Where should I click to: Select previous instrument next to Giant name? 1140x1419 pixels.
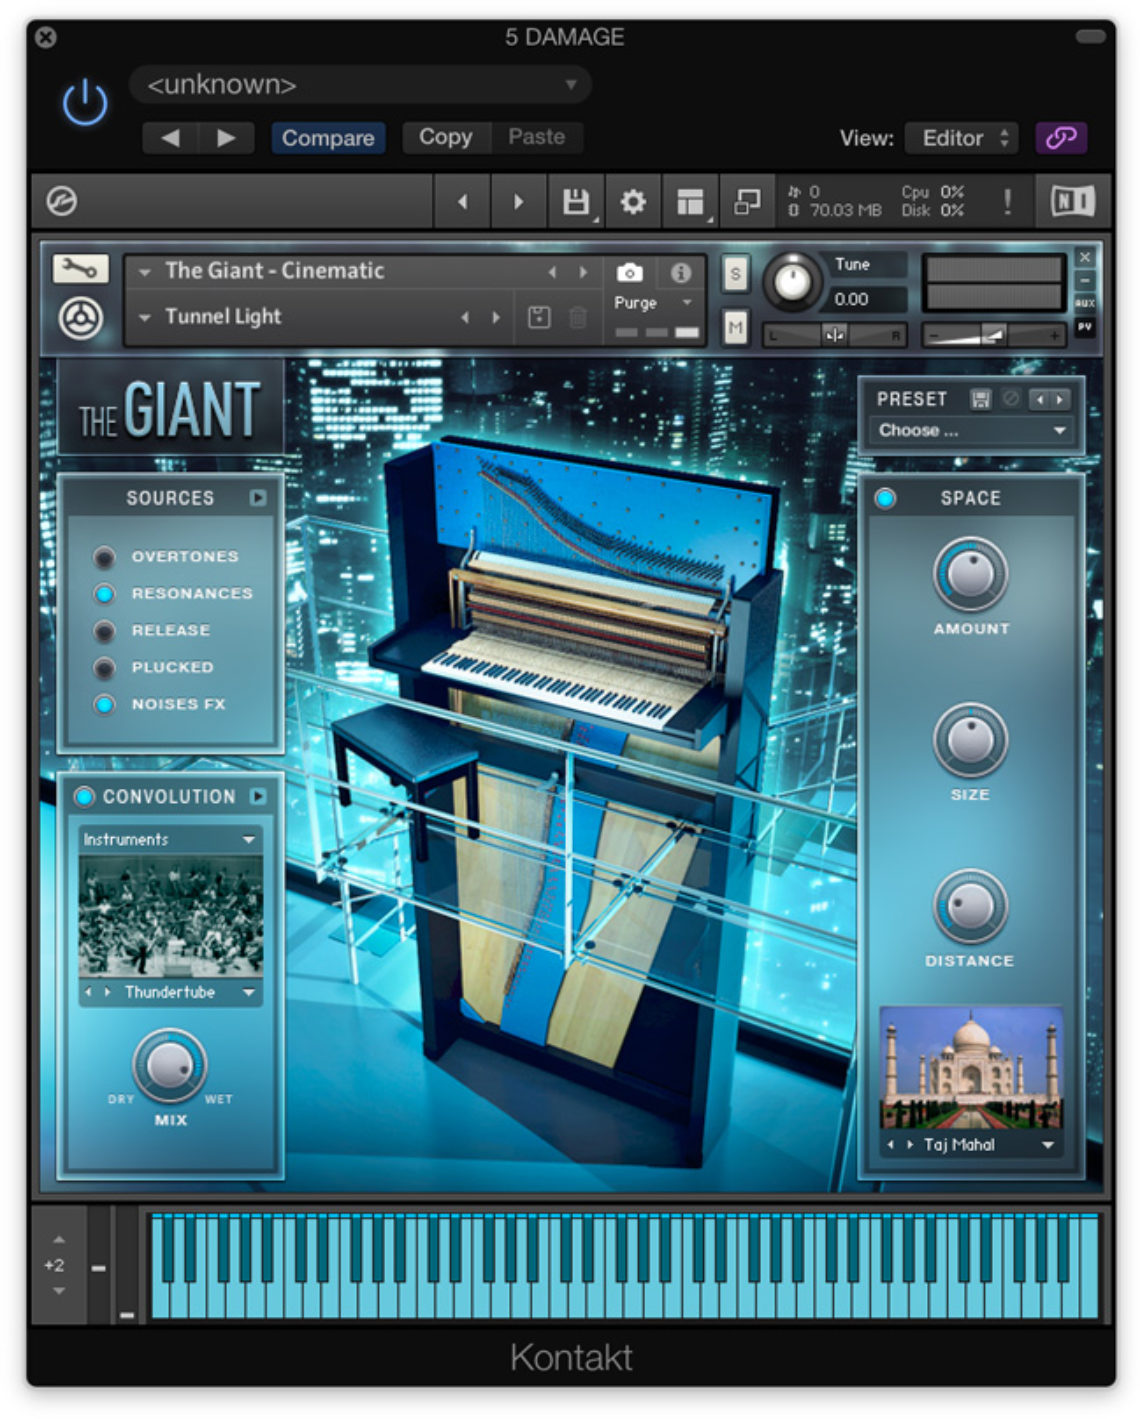point(551,272)
